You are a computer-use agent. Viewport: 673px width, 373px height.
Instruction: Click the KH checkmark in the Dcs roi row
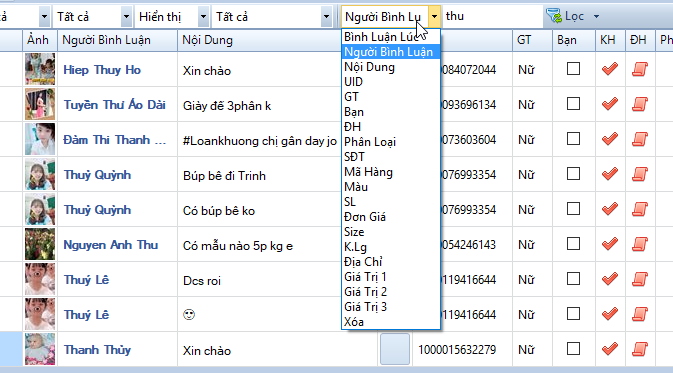[609, 279]
